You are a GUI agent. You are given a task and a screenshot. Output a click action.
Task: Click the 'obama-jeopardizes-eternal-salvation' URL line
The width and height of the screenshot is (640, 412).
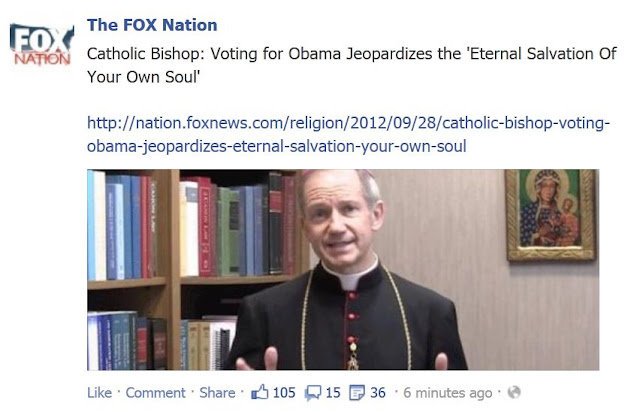[276, 146]
